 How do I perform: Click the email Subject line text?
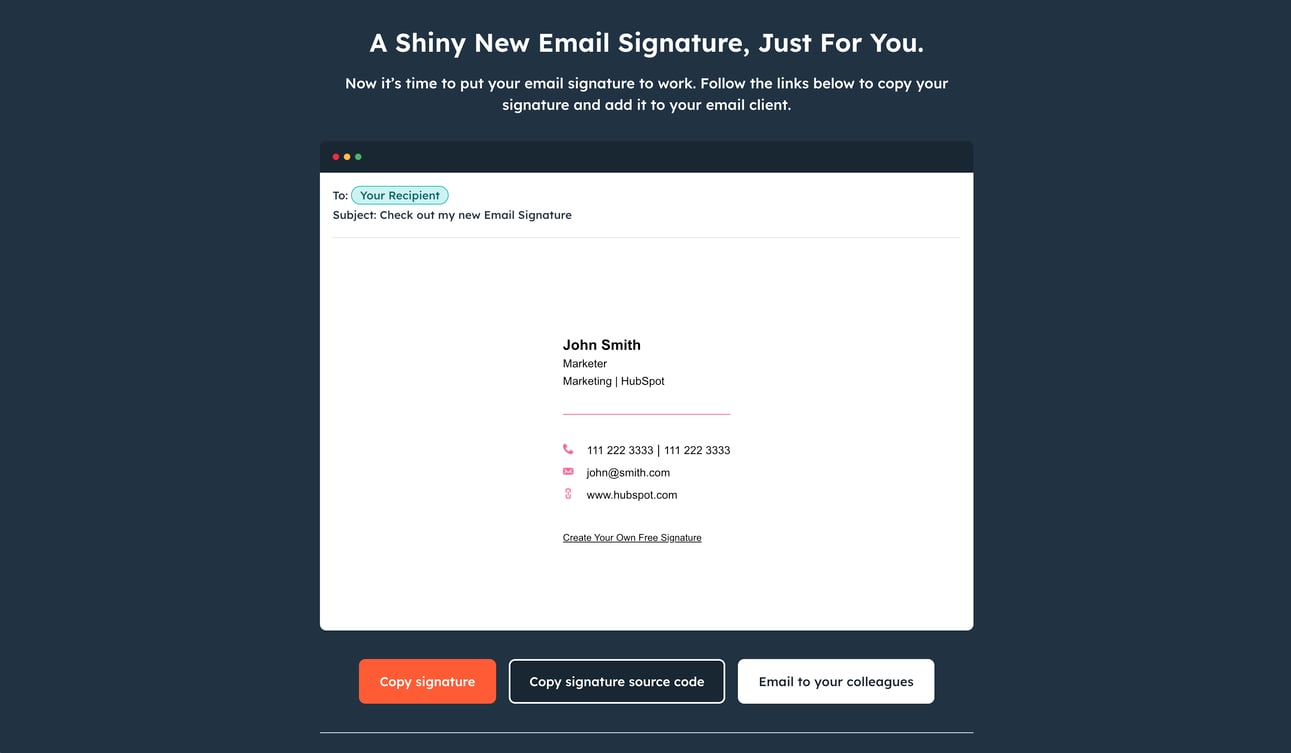(452, 215)
